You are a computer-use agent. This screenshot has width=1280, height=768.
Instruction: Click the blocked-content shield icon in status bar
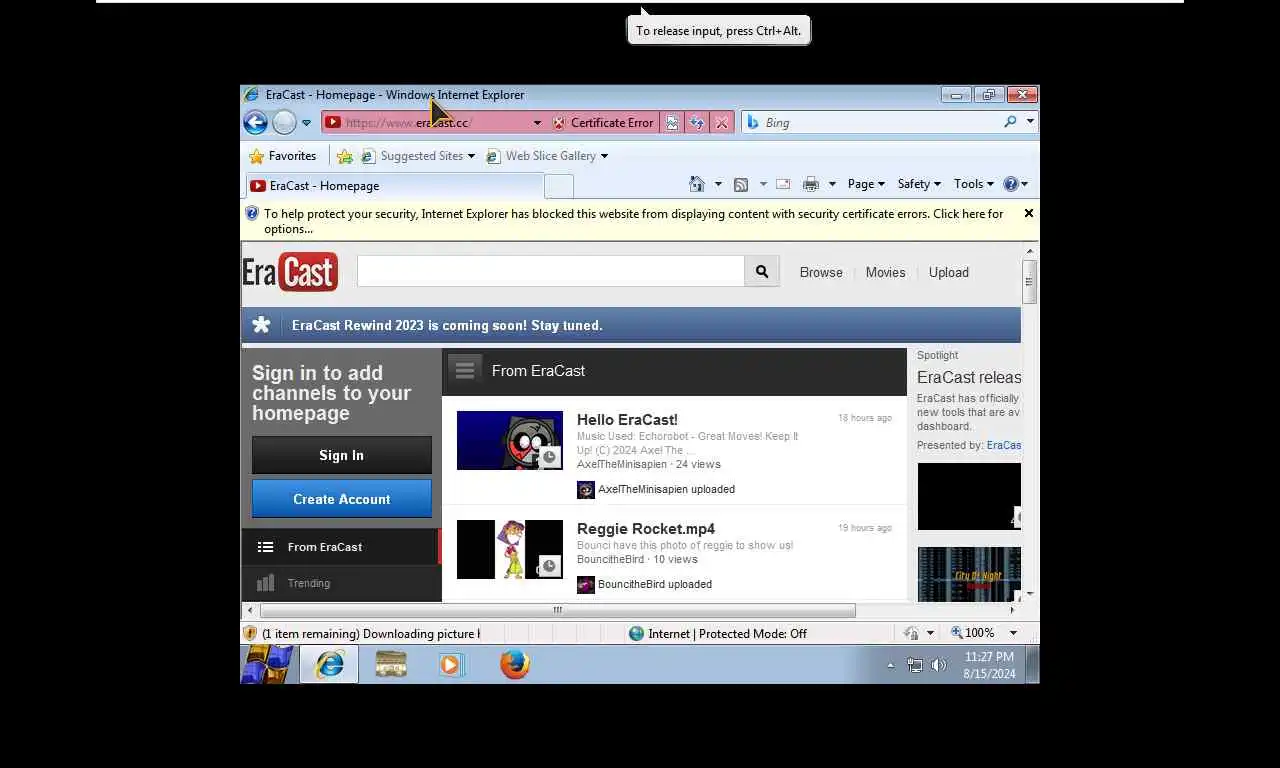251,633
